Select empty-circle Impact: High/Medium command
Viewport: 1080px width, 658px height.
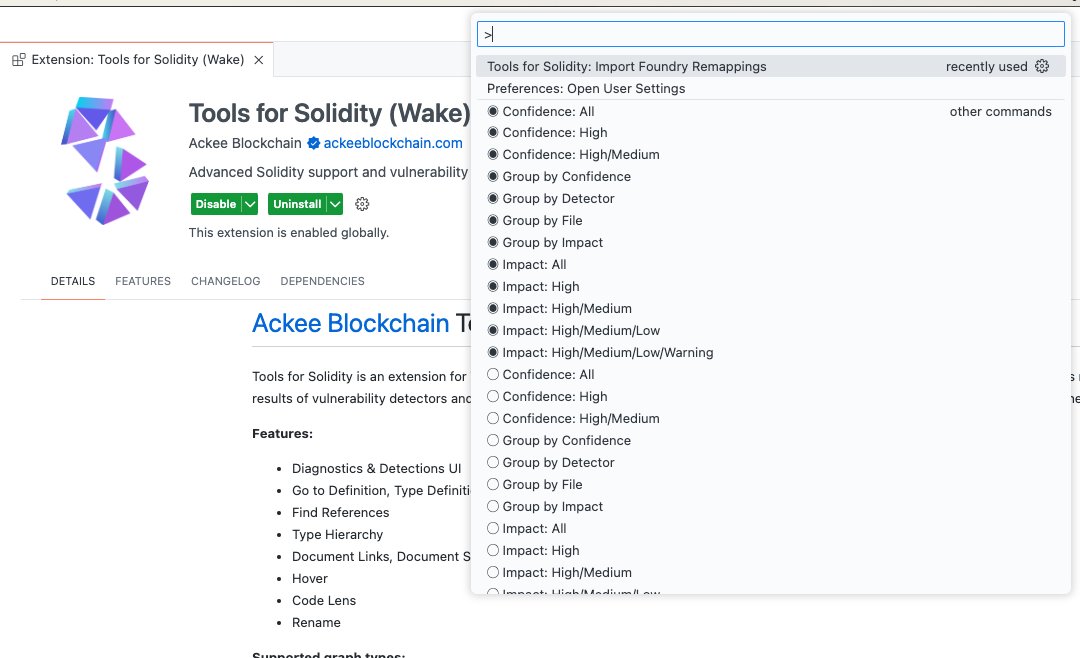(771, 573)
